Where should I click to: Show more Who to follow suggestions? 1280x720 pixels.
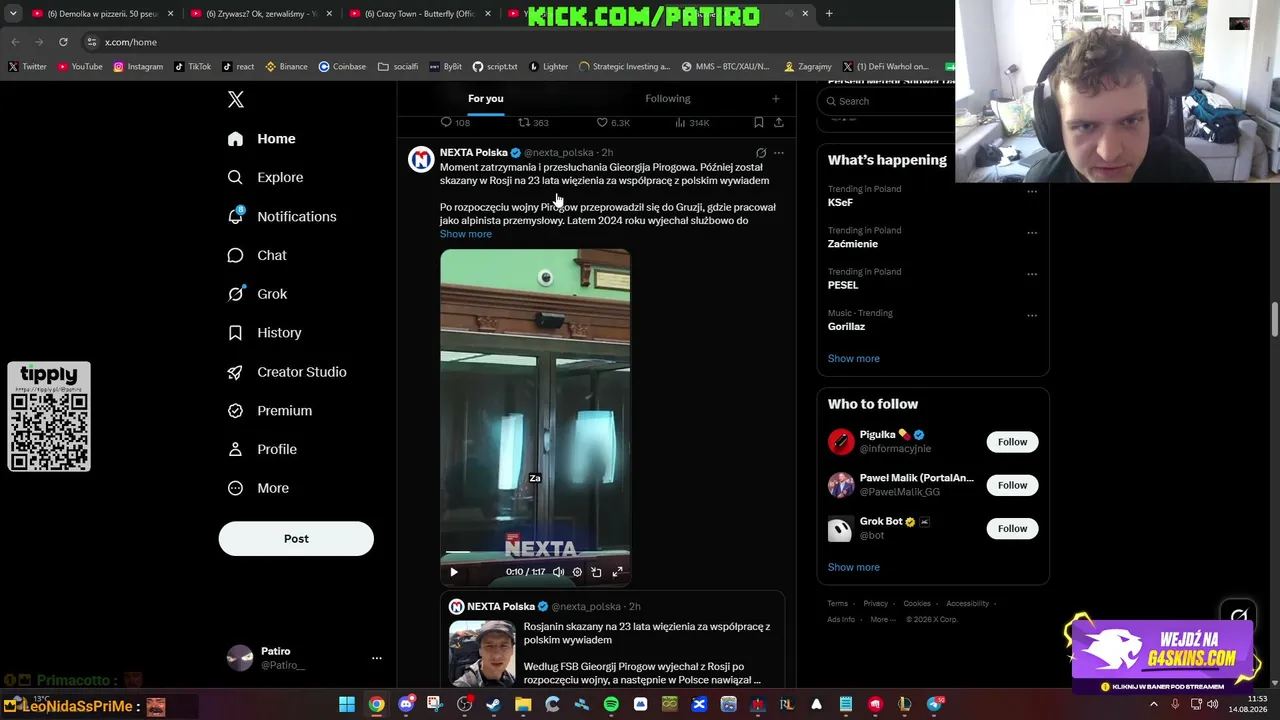point(854,567)
